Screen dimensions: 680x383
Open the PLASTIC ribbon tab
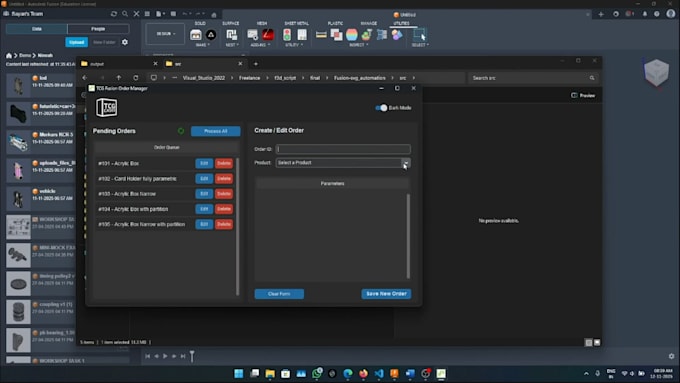(335, 23)
